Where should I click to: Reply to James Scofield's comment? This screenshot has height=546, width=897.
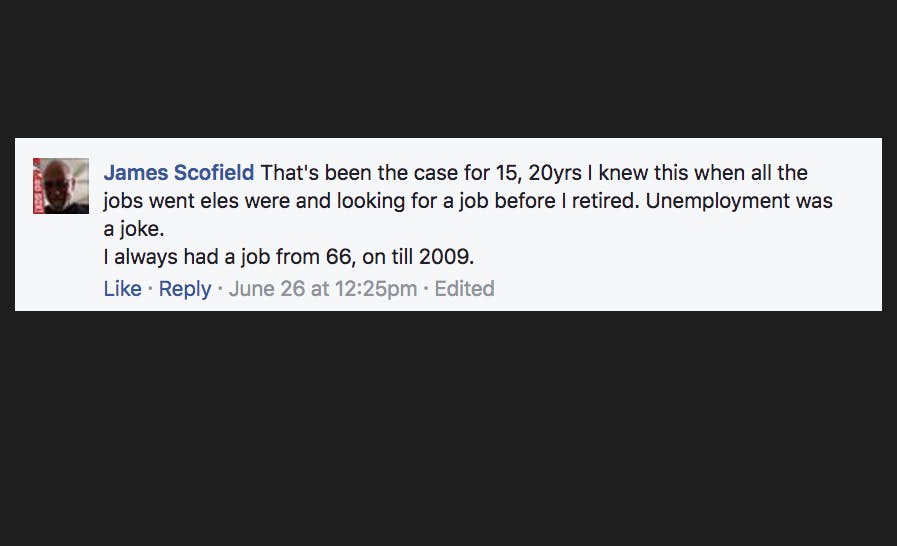tap(185, 289)
